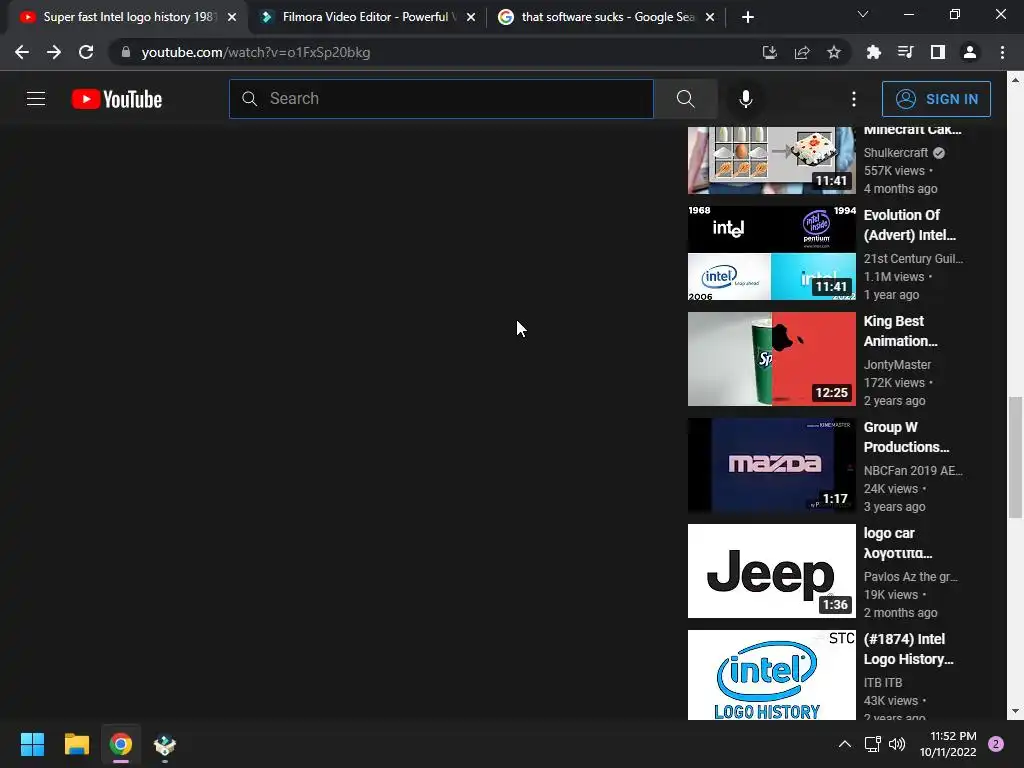Click the install app icon in address bar
Screen dimensions: 1024x768
769,52
